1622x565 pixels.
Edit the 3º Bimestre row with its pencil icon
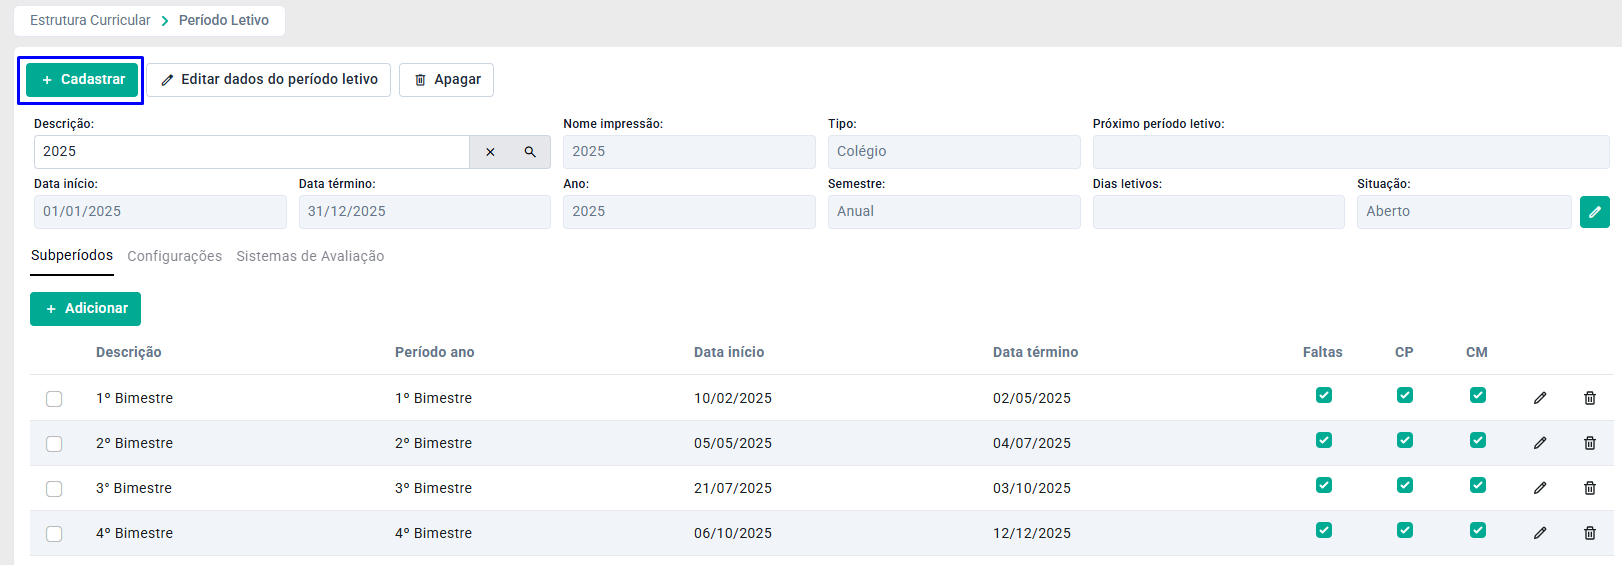[1540, 488]
